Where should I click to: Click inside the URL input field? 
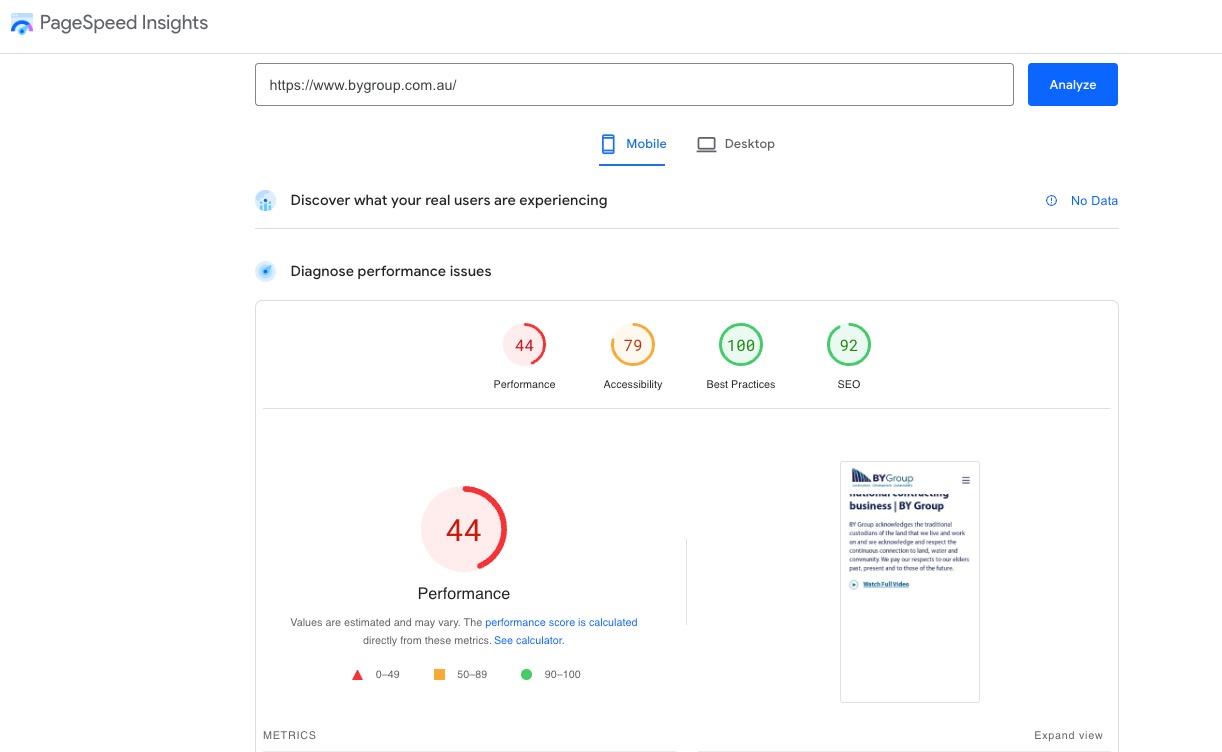634,85
